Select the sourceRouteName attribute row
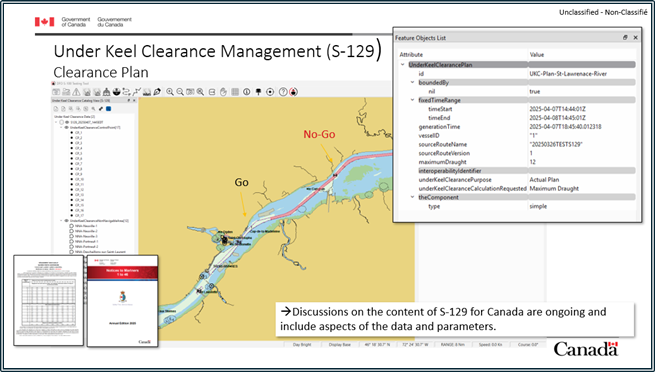This screenshot has width=655, height=372. pyautogui.click(x=518, y=144)
